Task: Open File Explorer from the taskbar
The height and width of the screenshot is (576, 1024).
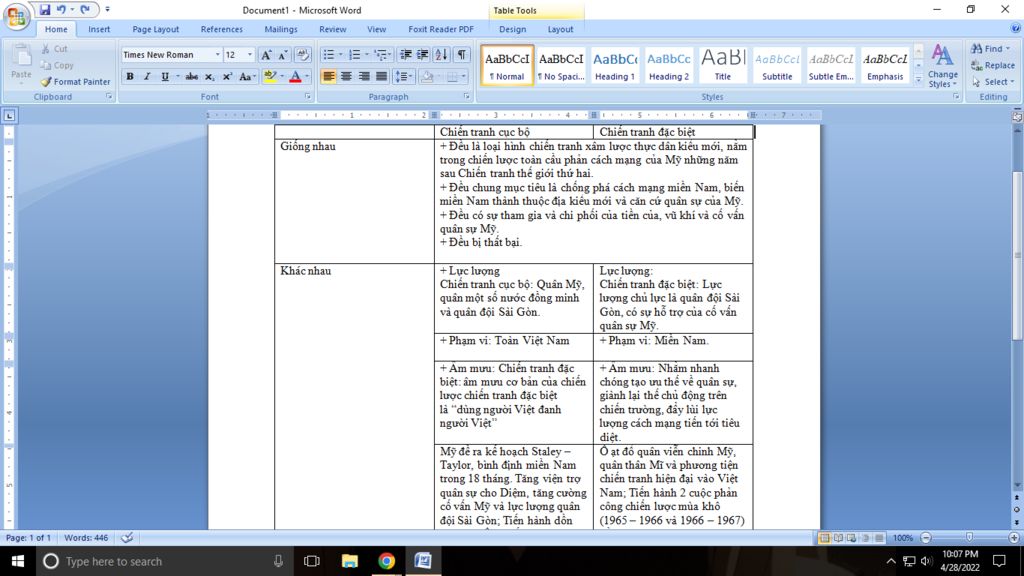Action: click(x=349, y=561)
